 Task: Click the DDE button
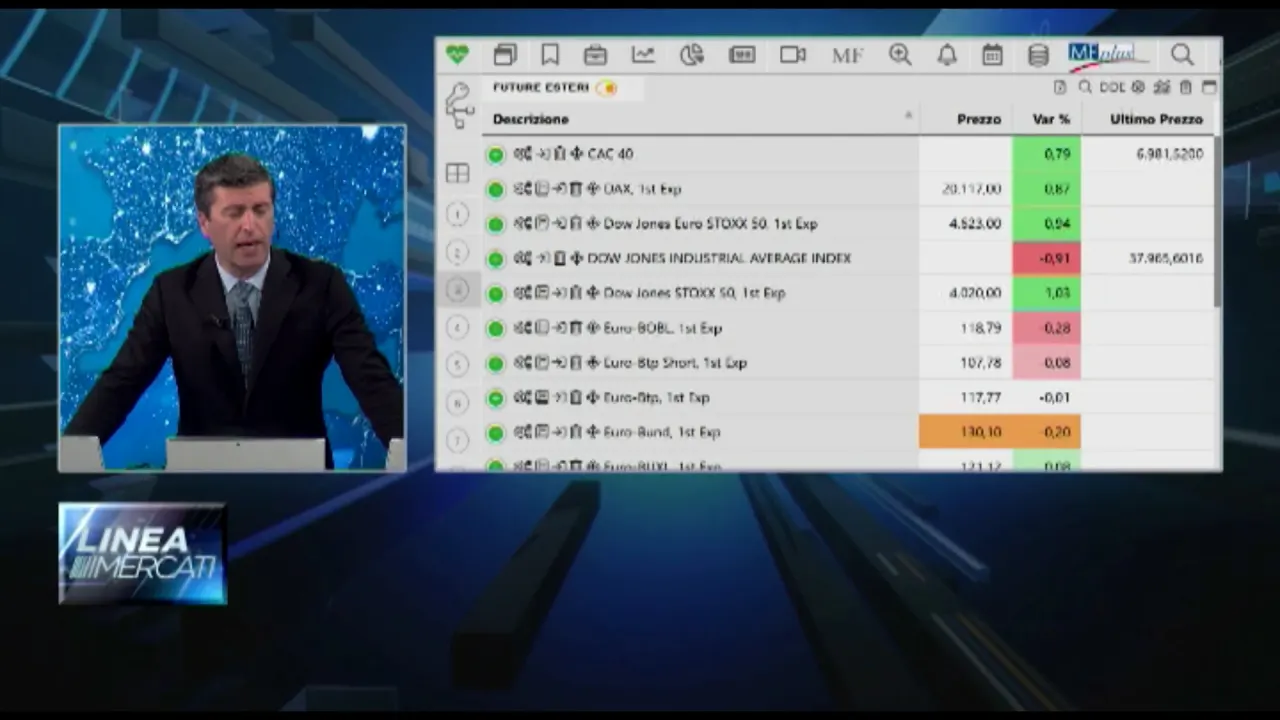point(1112,88)
